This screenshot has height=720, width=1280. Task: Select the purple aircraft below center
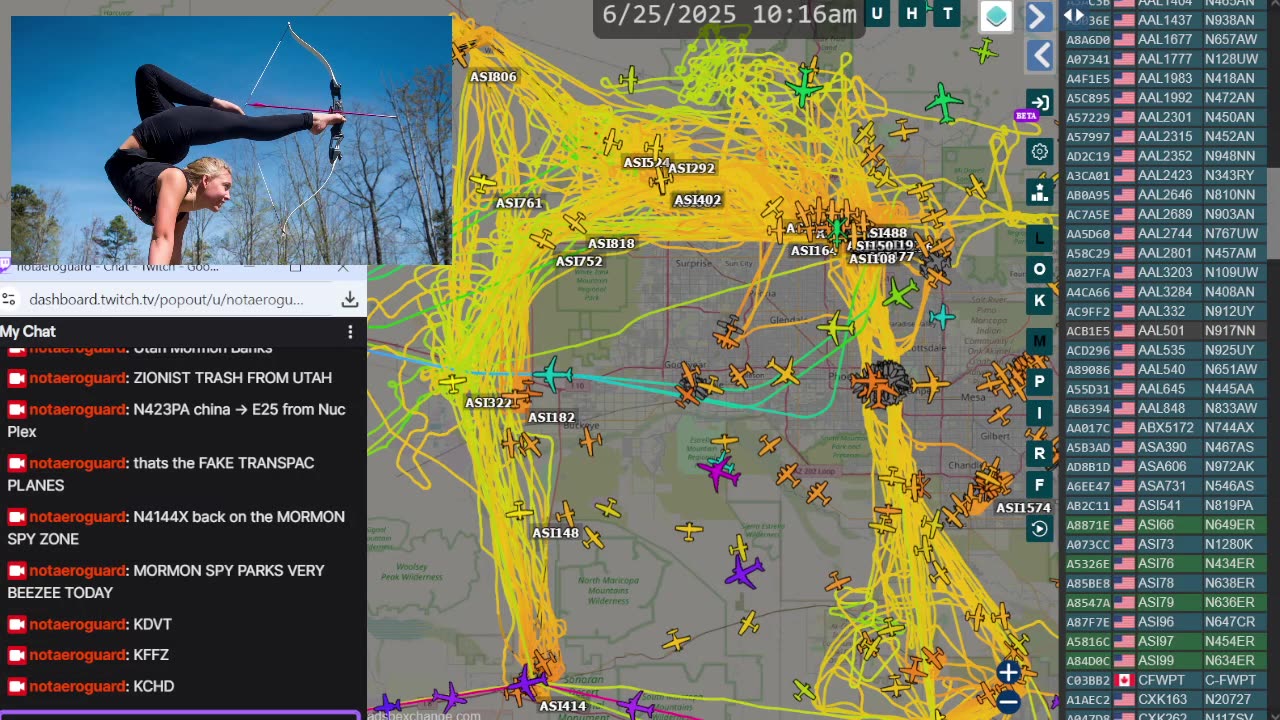click(x=744, y=572)
